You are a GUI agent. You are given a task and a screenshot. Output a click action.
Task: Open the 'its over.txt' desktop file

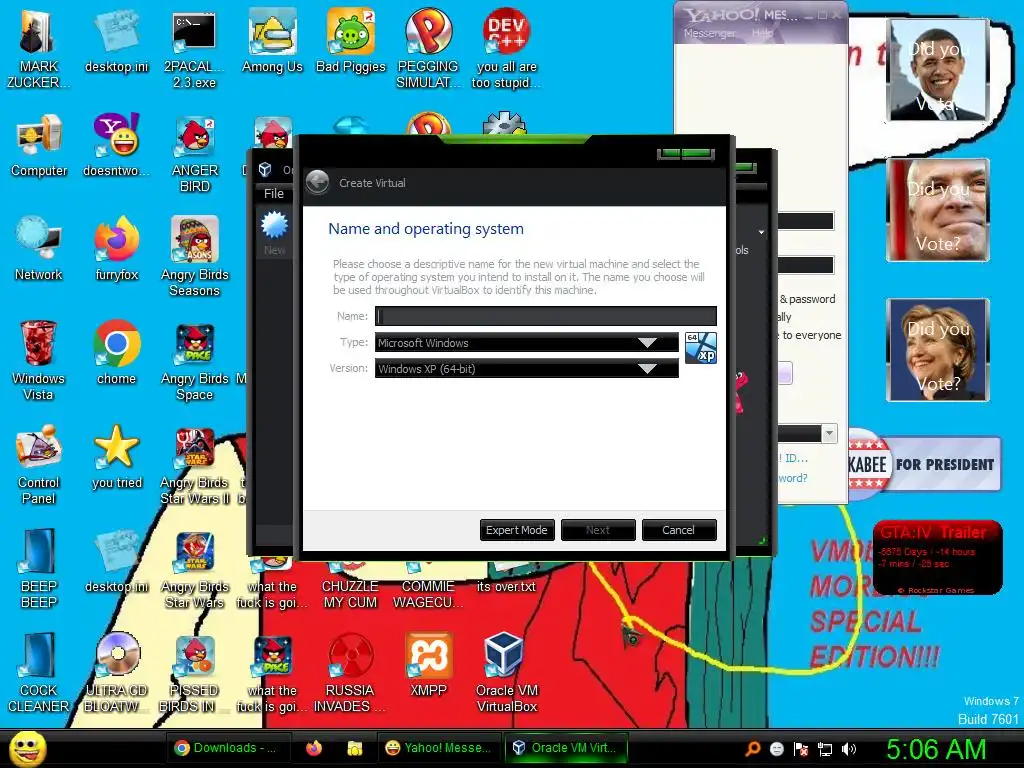point(506,586)
